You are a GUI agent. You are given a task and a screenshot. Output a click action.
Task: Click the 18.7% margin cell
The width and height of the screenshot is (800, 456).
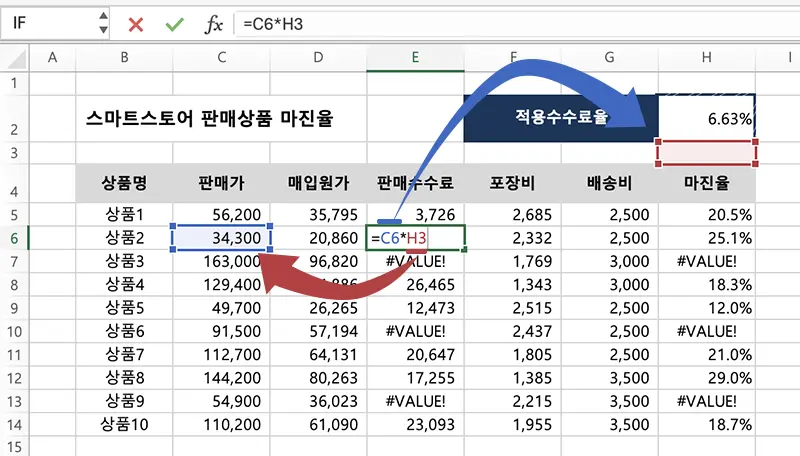pyautogui.click(x=707, y=424)
